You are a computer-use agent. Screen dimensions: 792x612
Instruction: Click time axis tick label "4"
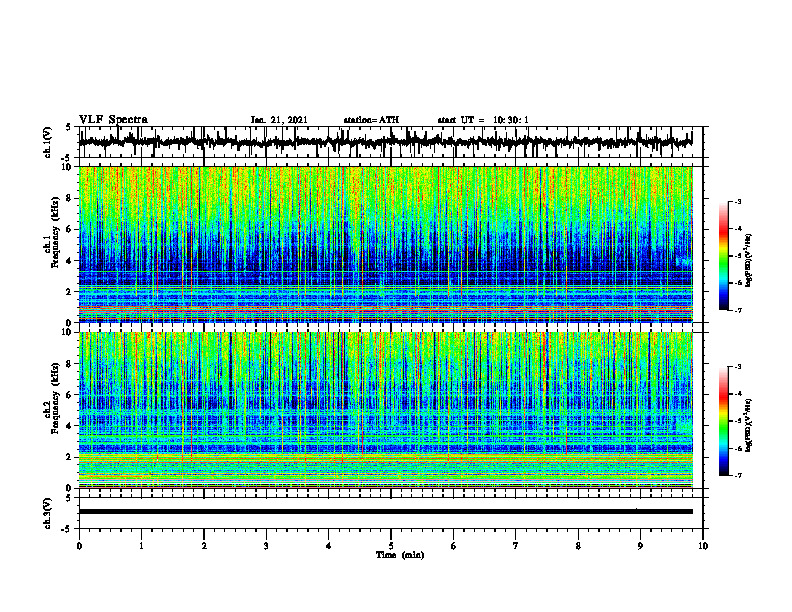[x=329, y=546]
